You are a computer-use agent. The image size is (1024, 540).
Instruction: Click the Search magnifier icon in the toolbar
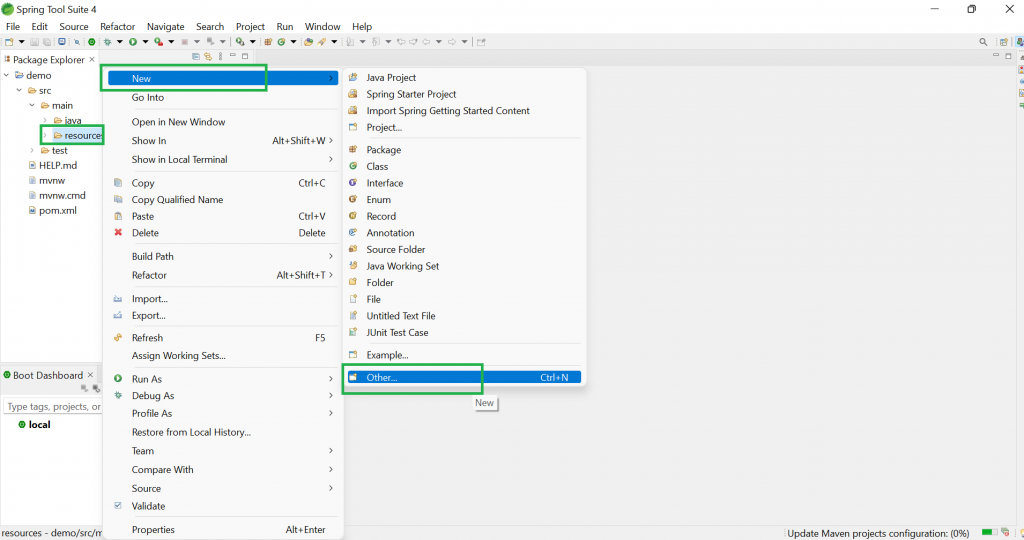983,42
